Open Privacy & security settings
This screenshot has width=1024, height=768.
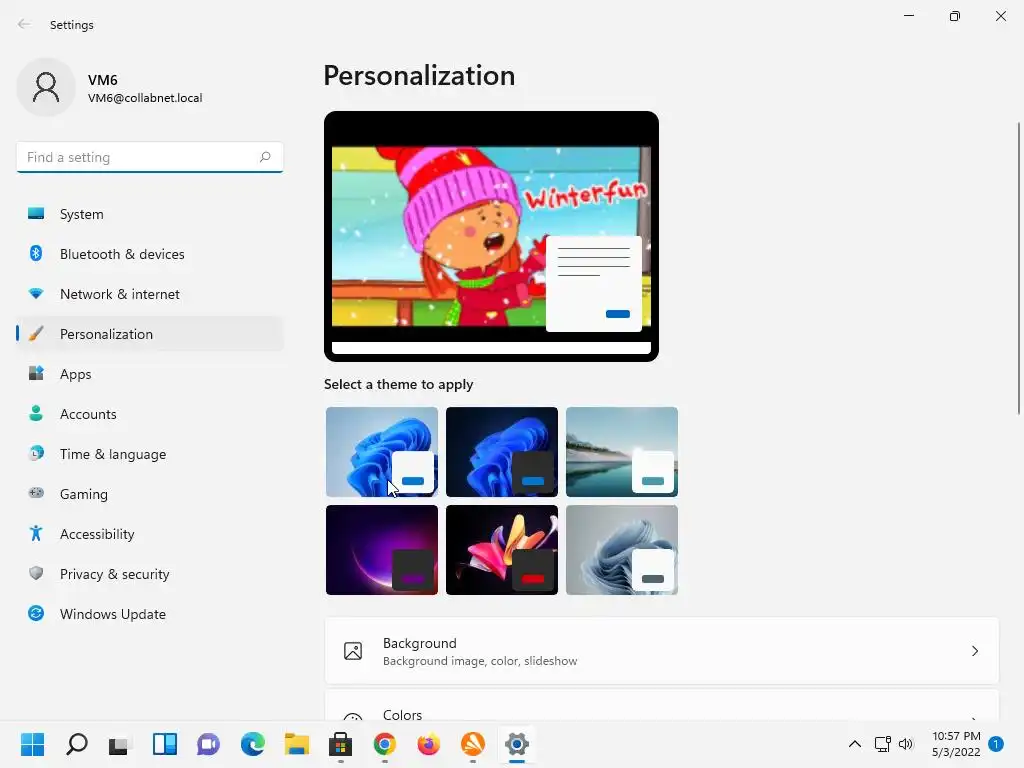(150, 573)
